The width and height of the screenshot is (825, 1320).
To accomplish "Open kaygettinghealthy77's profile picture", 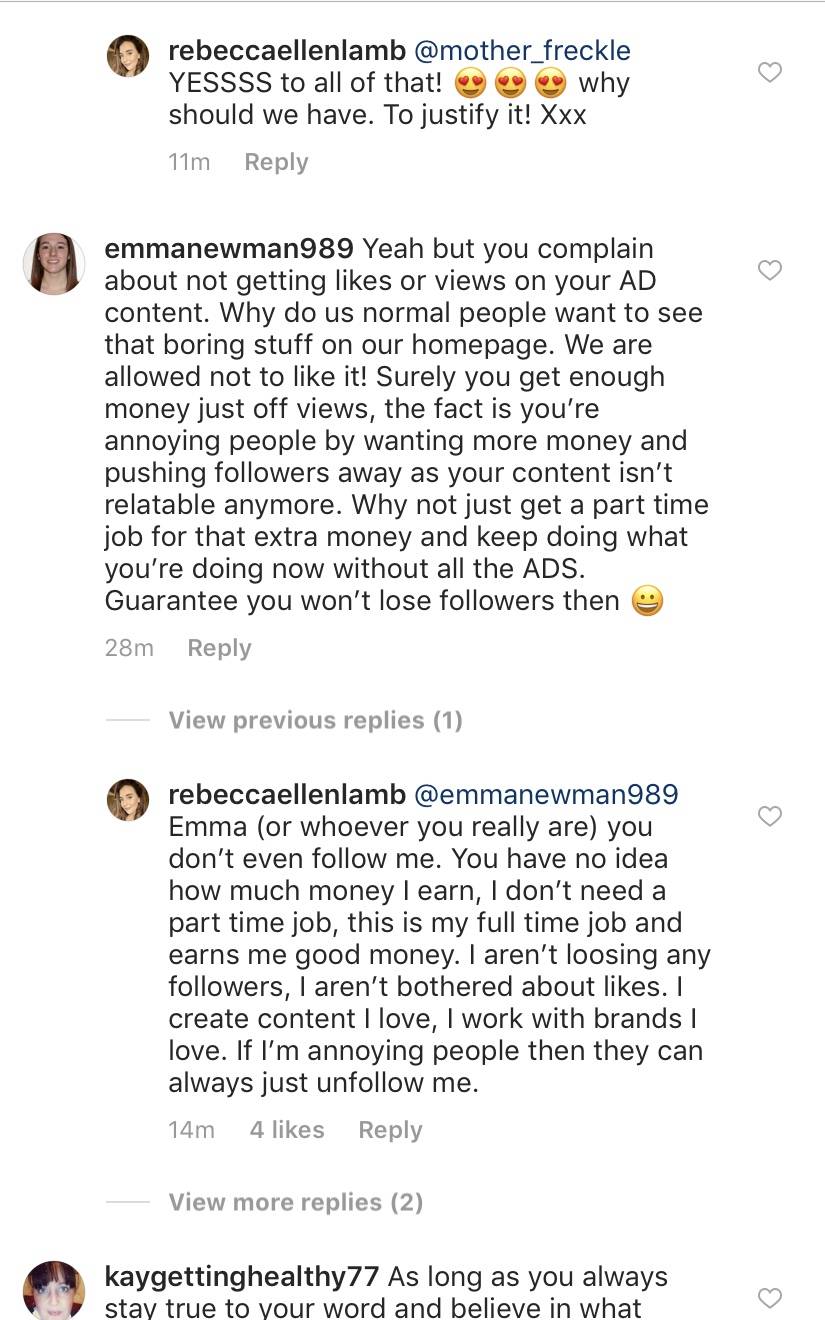I will coord(54,1291).
